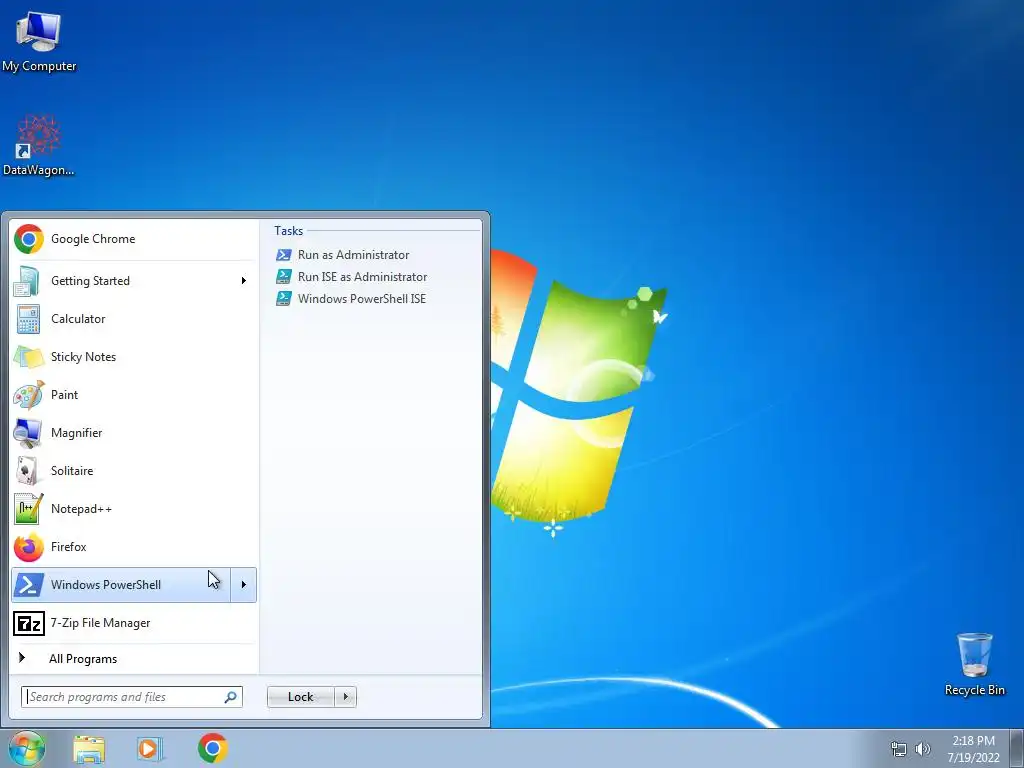Click the Run as Administrator PowerShell icon
1024x768 pixels.
(x=283, y=255)
